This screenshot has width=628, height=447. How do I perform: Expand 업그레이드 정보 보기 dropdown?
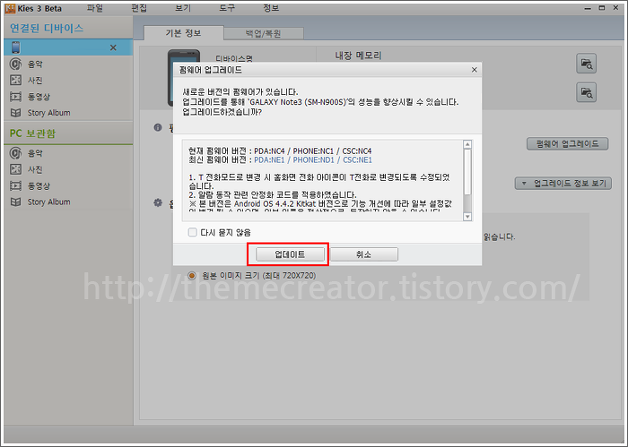point(563,183)
